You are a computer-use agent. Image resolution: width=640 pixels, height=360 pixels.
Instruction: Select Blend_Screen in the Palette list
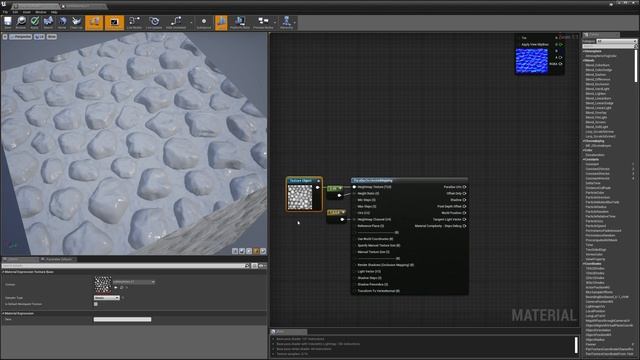pyautogui.click(x=596, y=122)
